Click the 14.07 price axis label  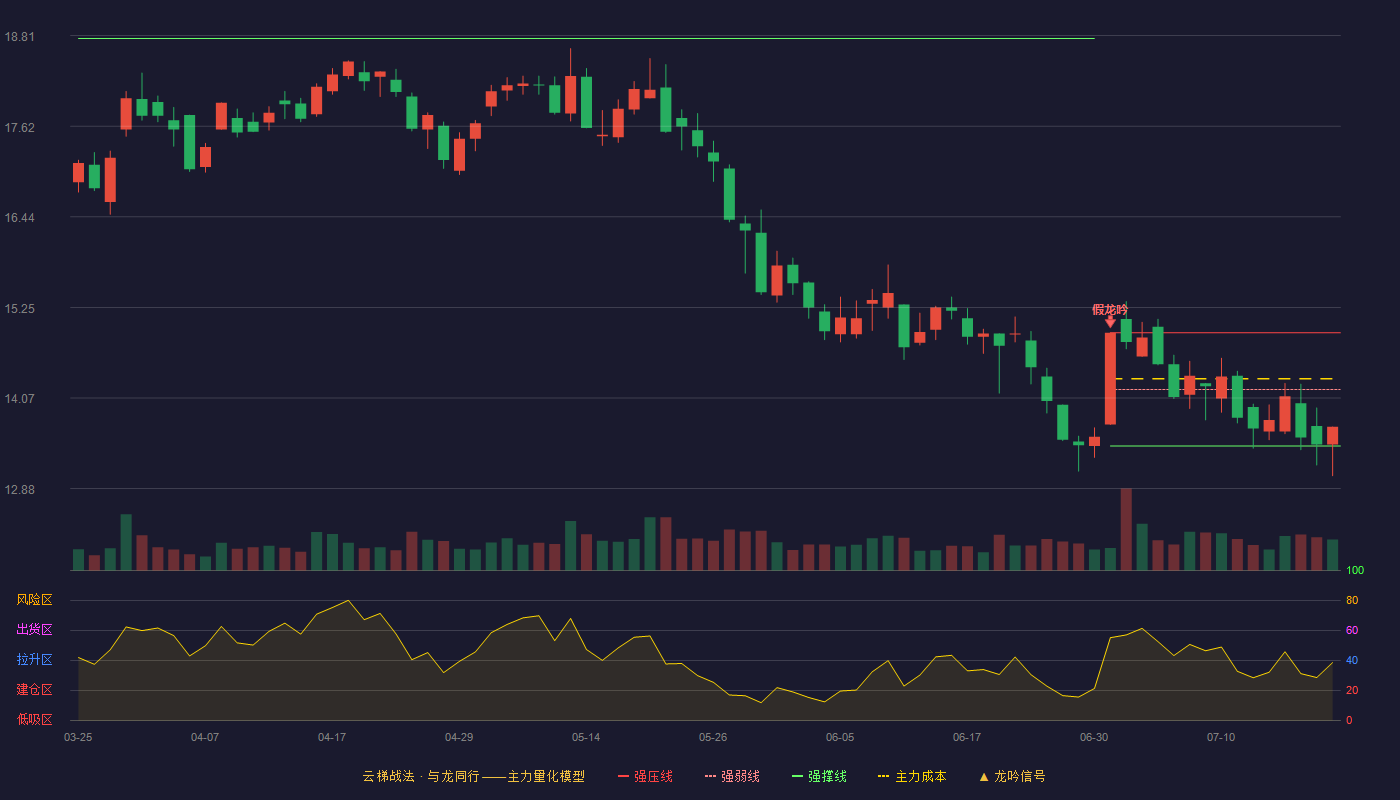(19, 399)
